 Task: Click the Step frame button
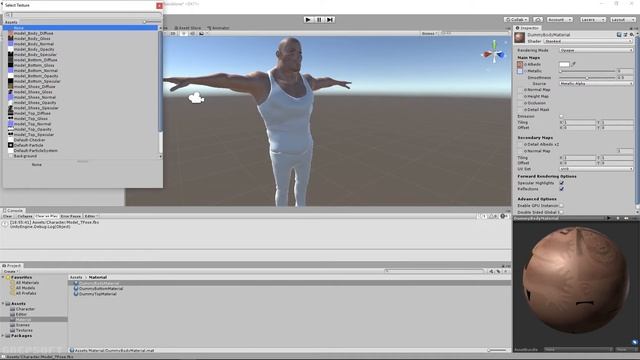330,20
